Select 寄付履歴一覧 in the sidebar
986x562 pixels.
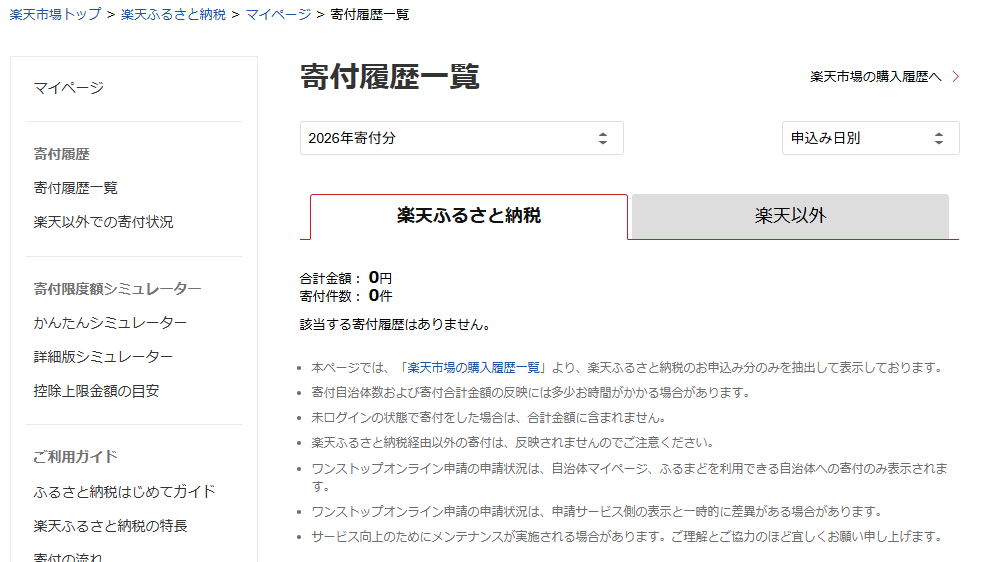[76, 188]
